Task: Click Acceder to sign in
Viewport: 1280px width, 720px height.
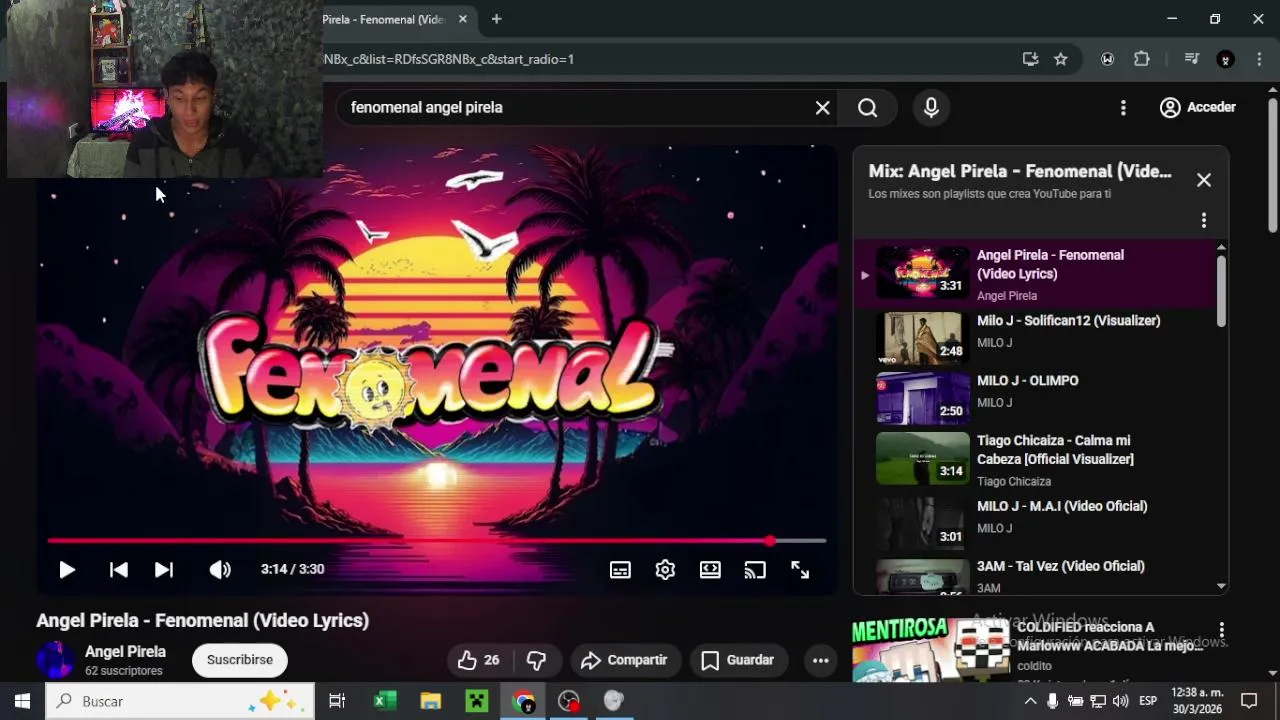Action: 1198,108
